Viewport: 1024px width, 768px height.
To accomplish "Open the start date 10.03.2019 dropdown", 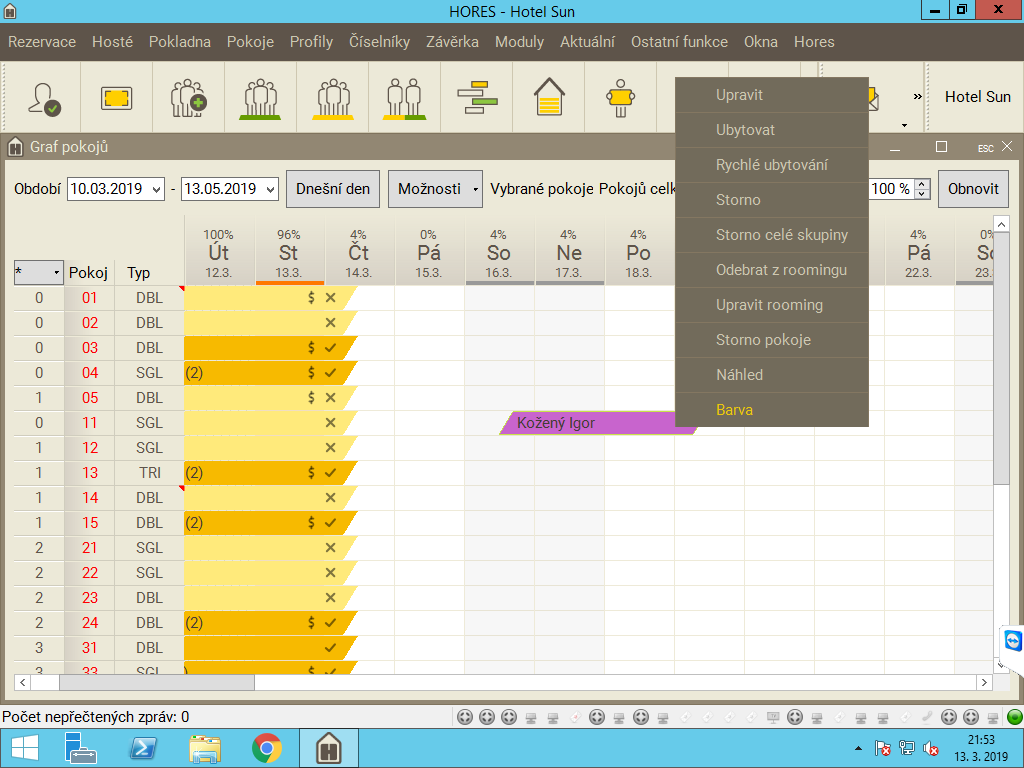I will [154, 189].
